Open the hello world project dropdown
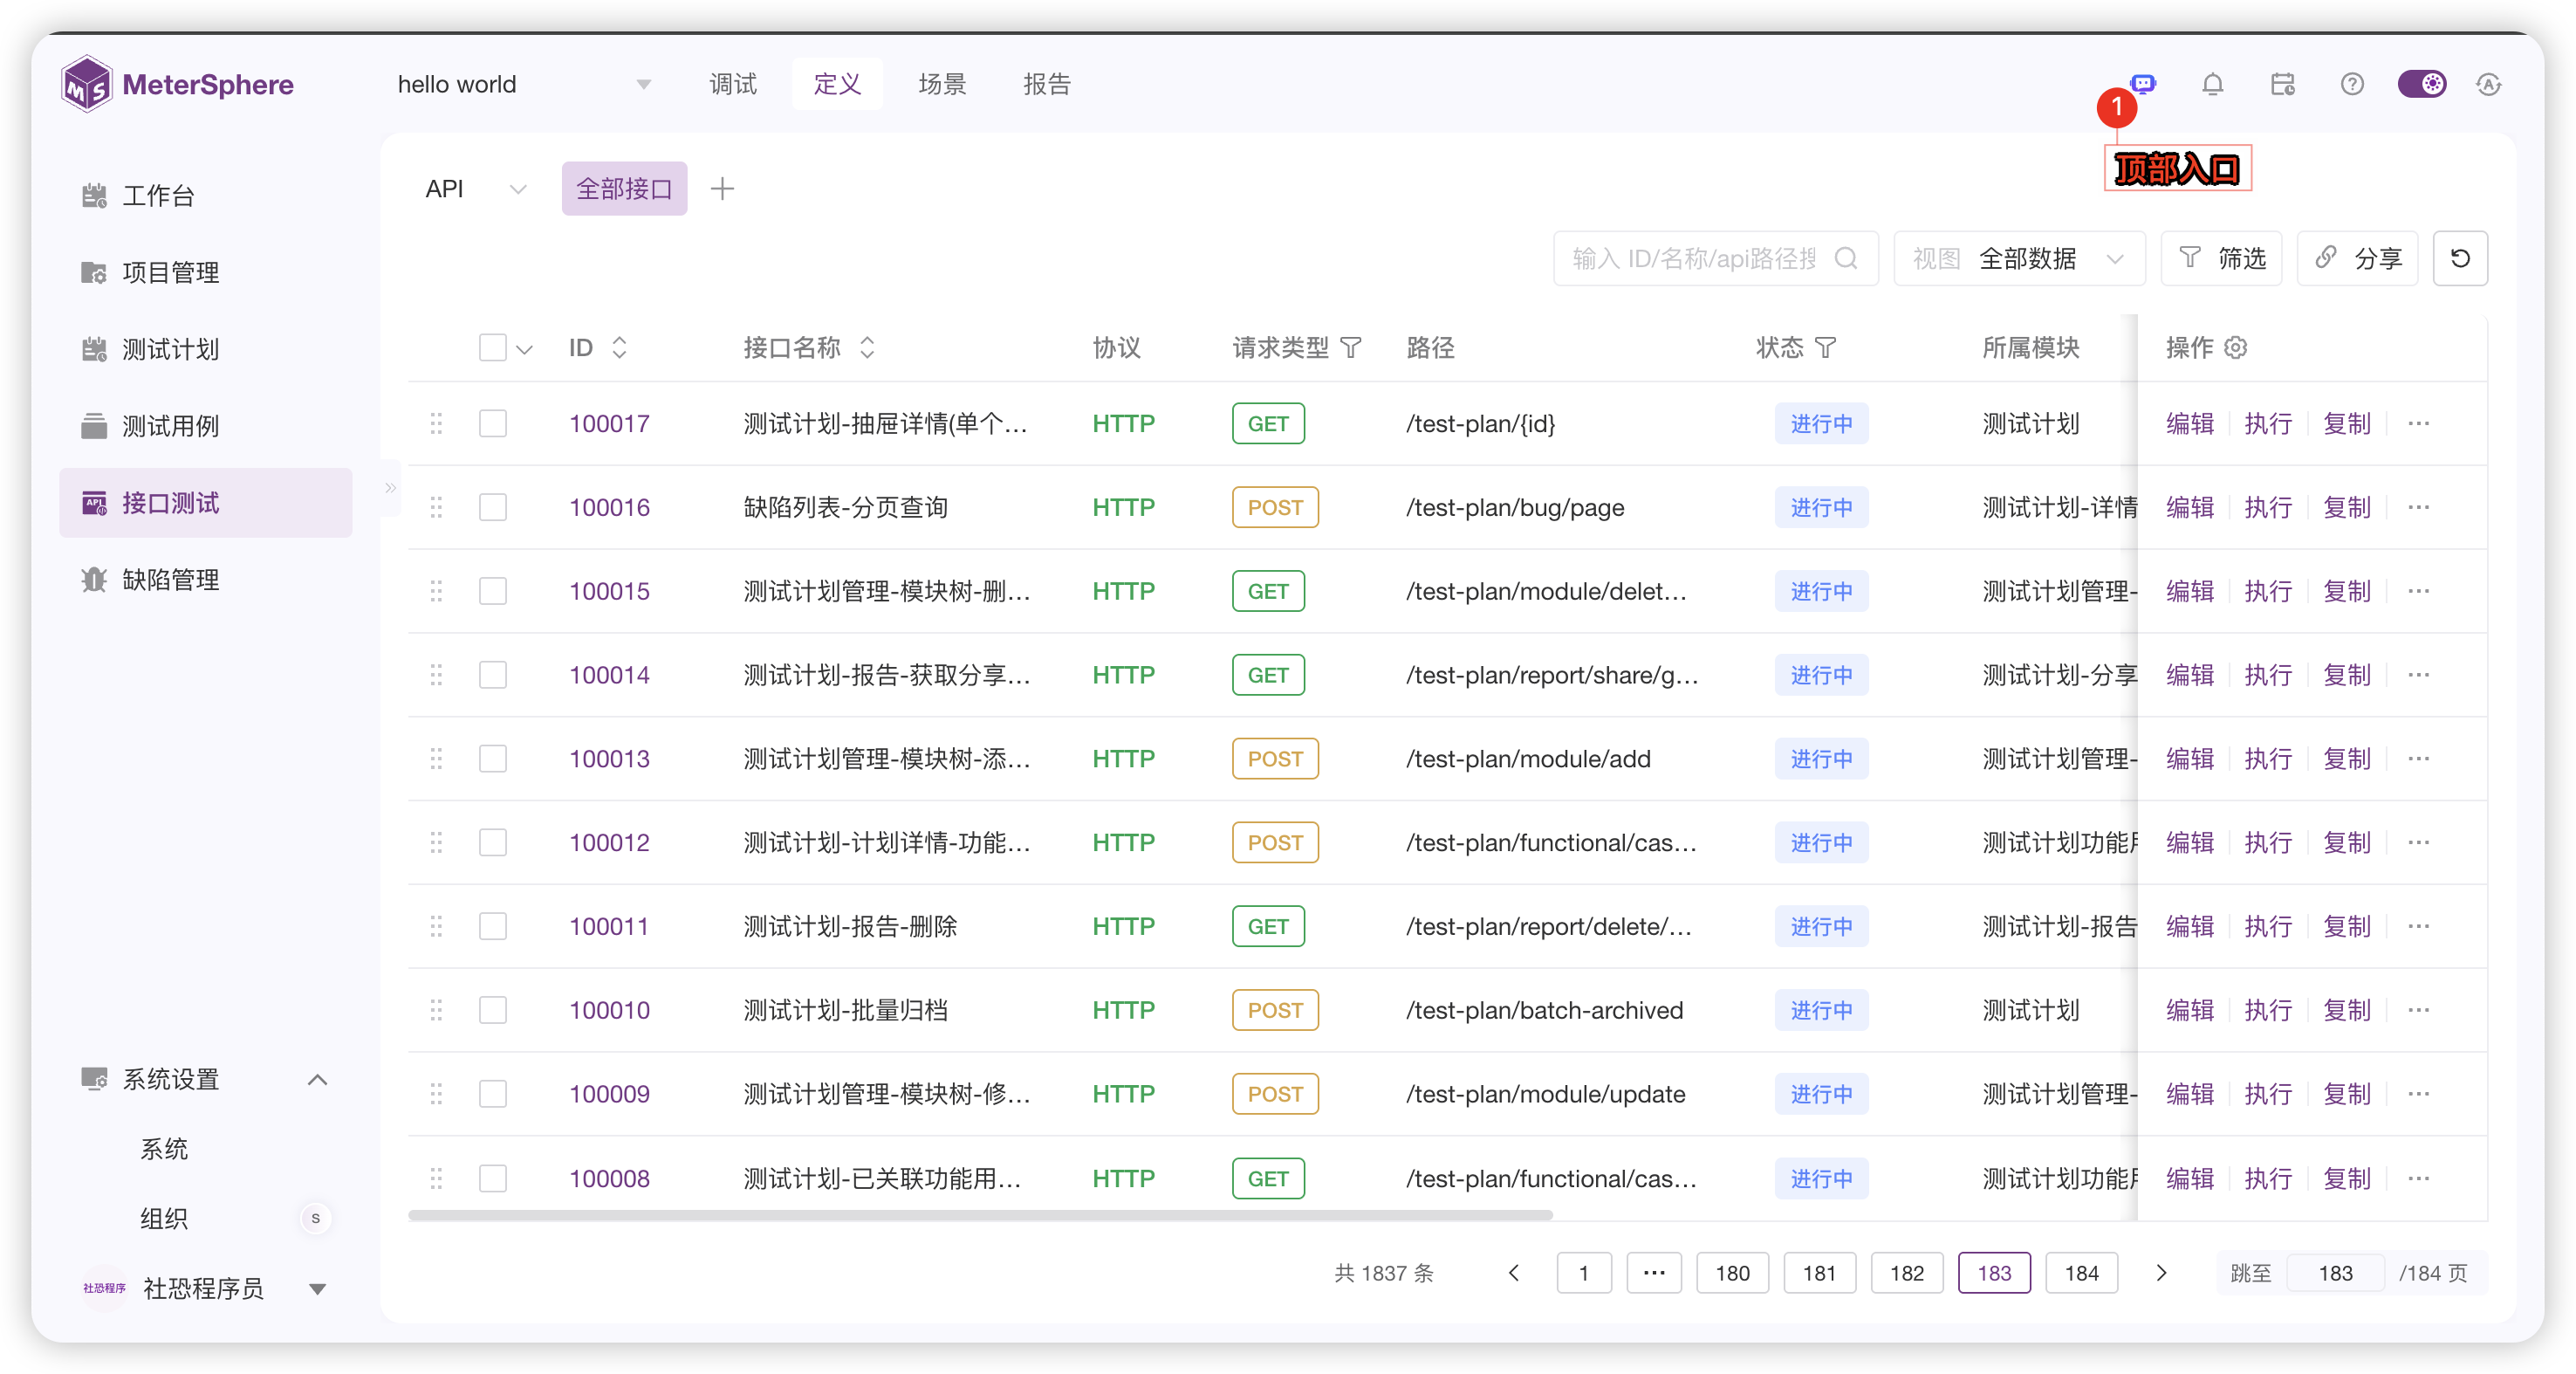The height and width of the screenshot is (1374, 2576). click(524, 84)
